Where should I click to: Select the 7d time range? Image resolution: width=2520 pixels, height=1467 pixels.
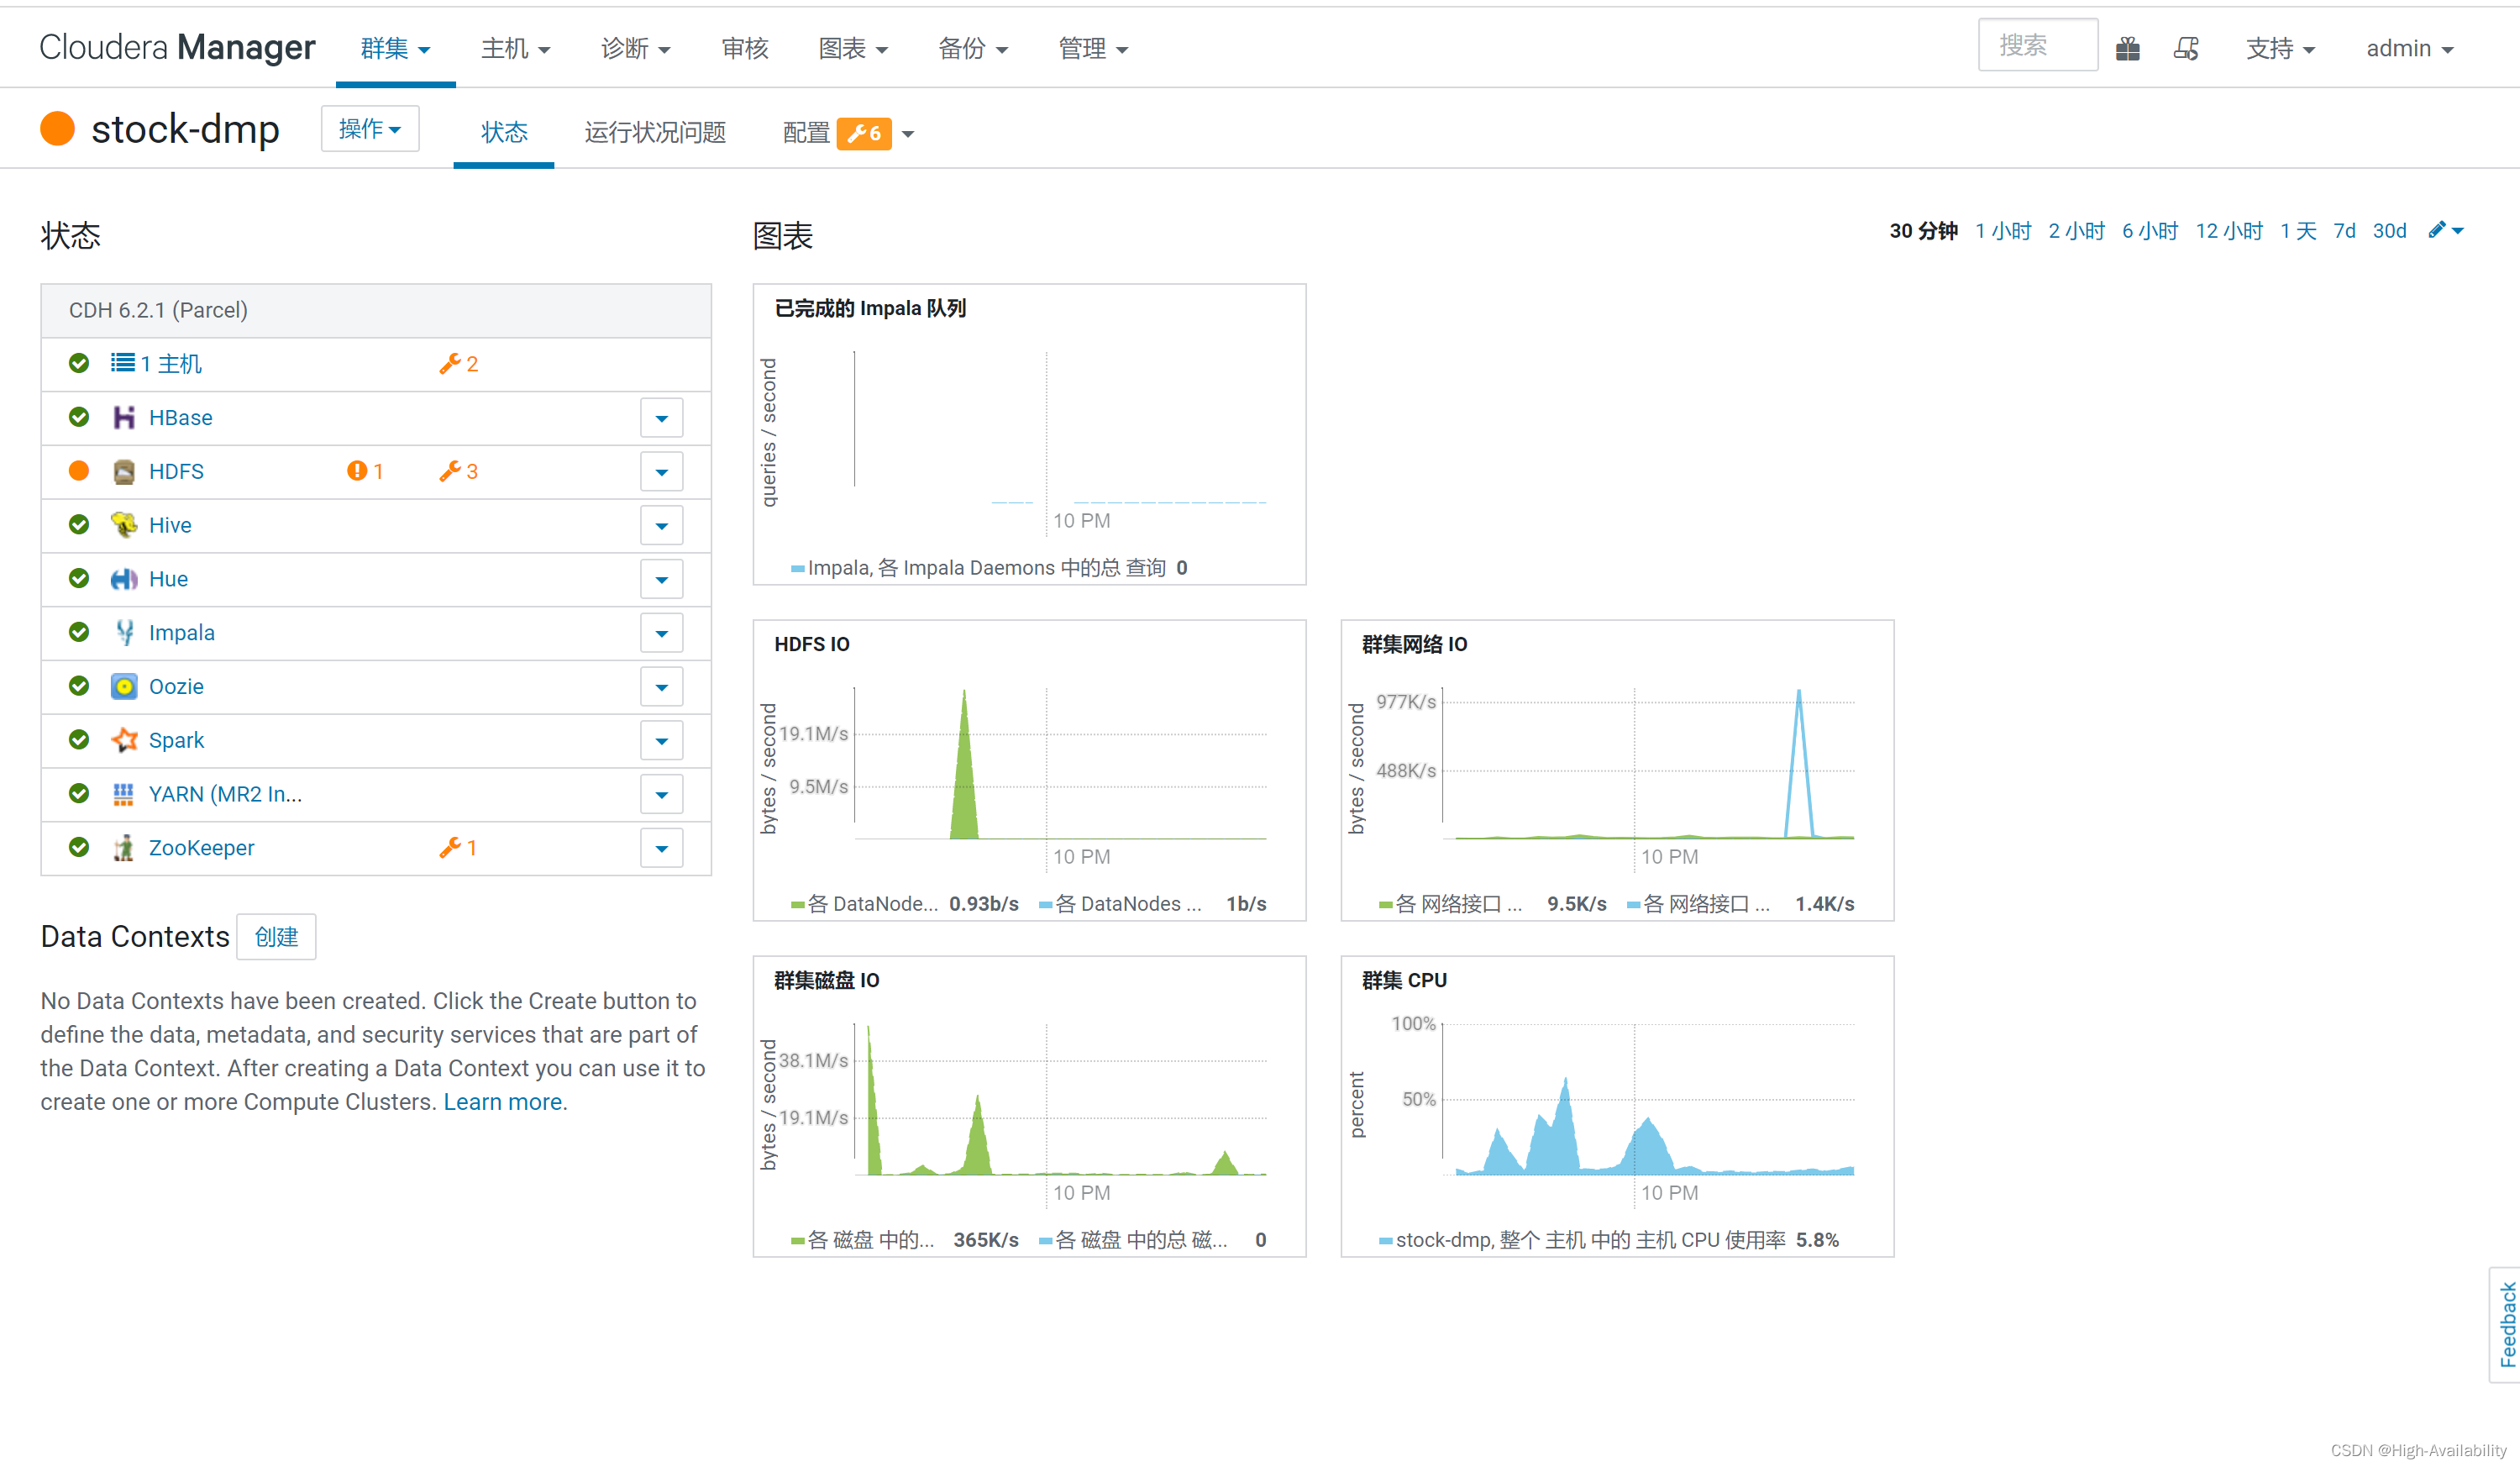2344,231
